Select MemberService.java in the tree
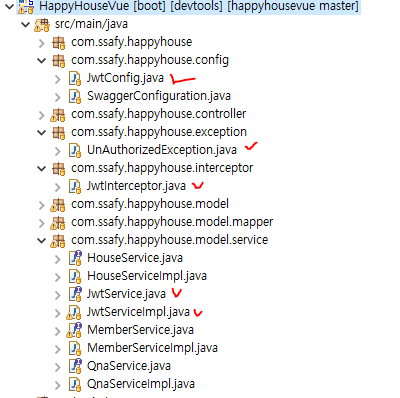Viewport: 400px width, 398px height. pyautogui.click(x=140, y=330)
